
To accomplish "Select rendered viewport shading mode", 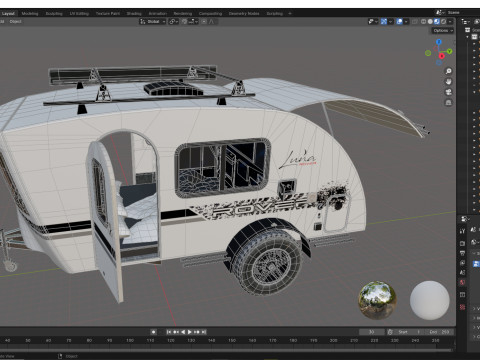I will click(x=444, y=21).
